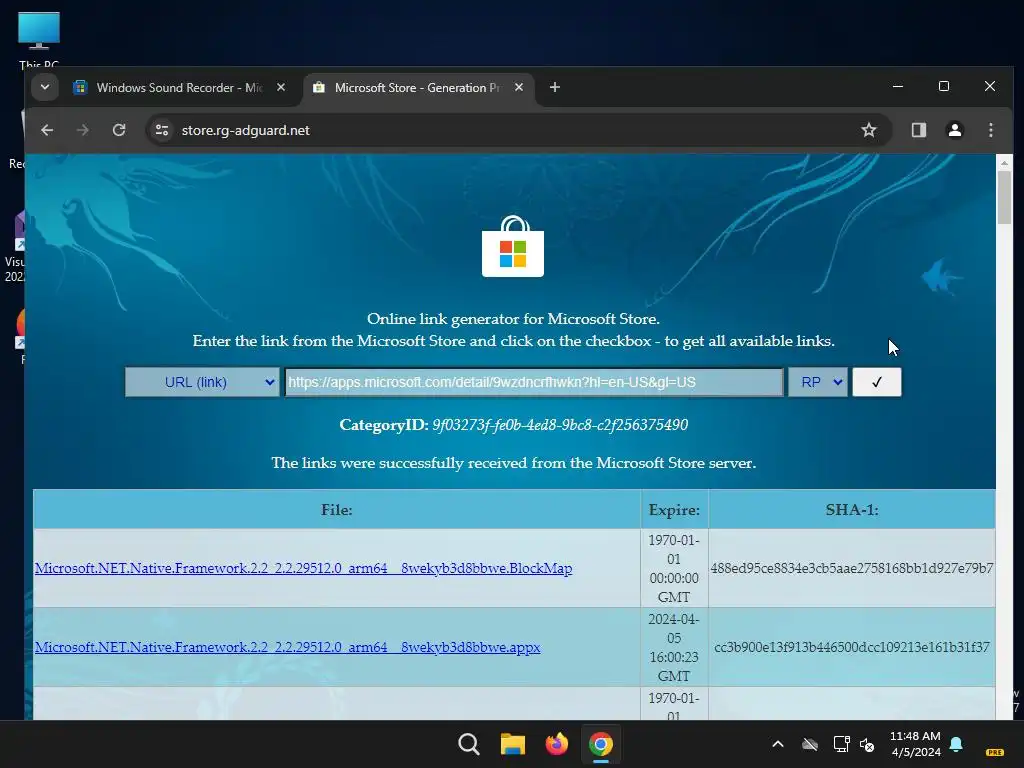
Task: Download the Framework.2.2 arm64 appx file
Action: [x=287, y=647]
